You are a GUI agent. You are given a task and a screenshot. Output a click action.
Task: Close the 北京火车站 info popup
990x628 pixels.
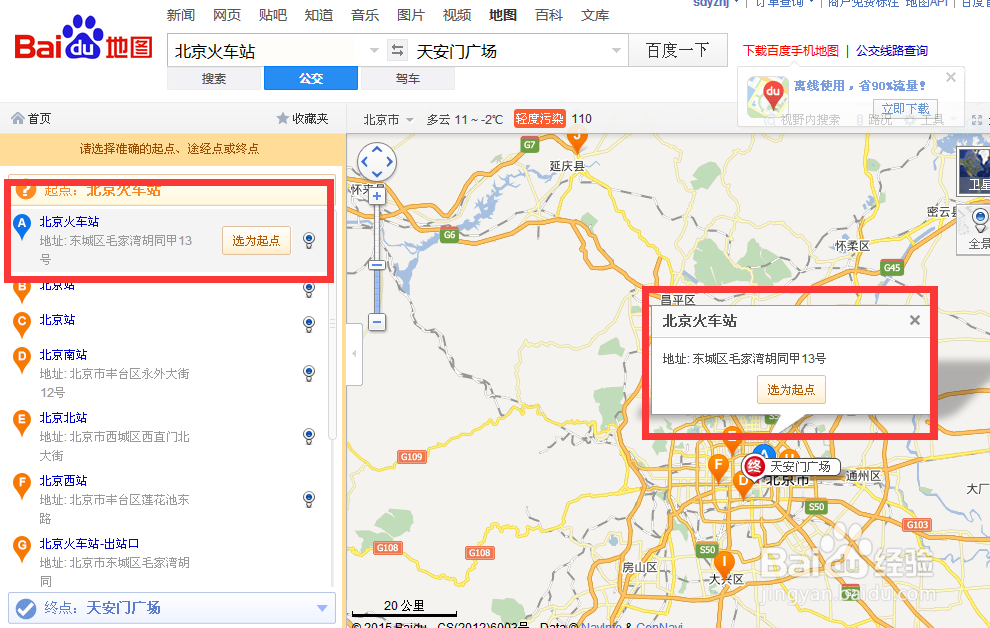[914, 321]
